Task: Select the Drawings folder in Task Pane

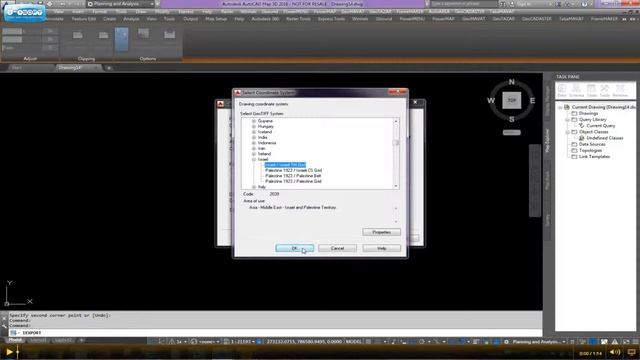Action: (588, 113)
